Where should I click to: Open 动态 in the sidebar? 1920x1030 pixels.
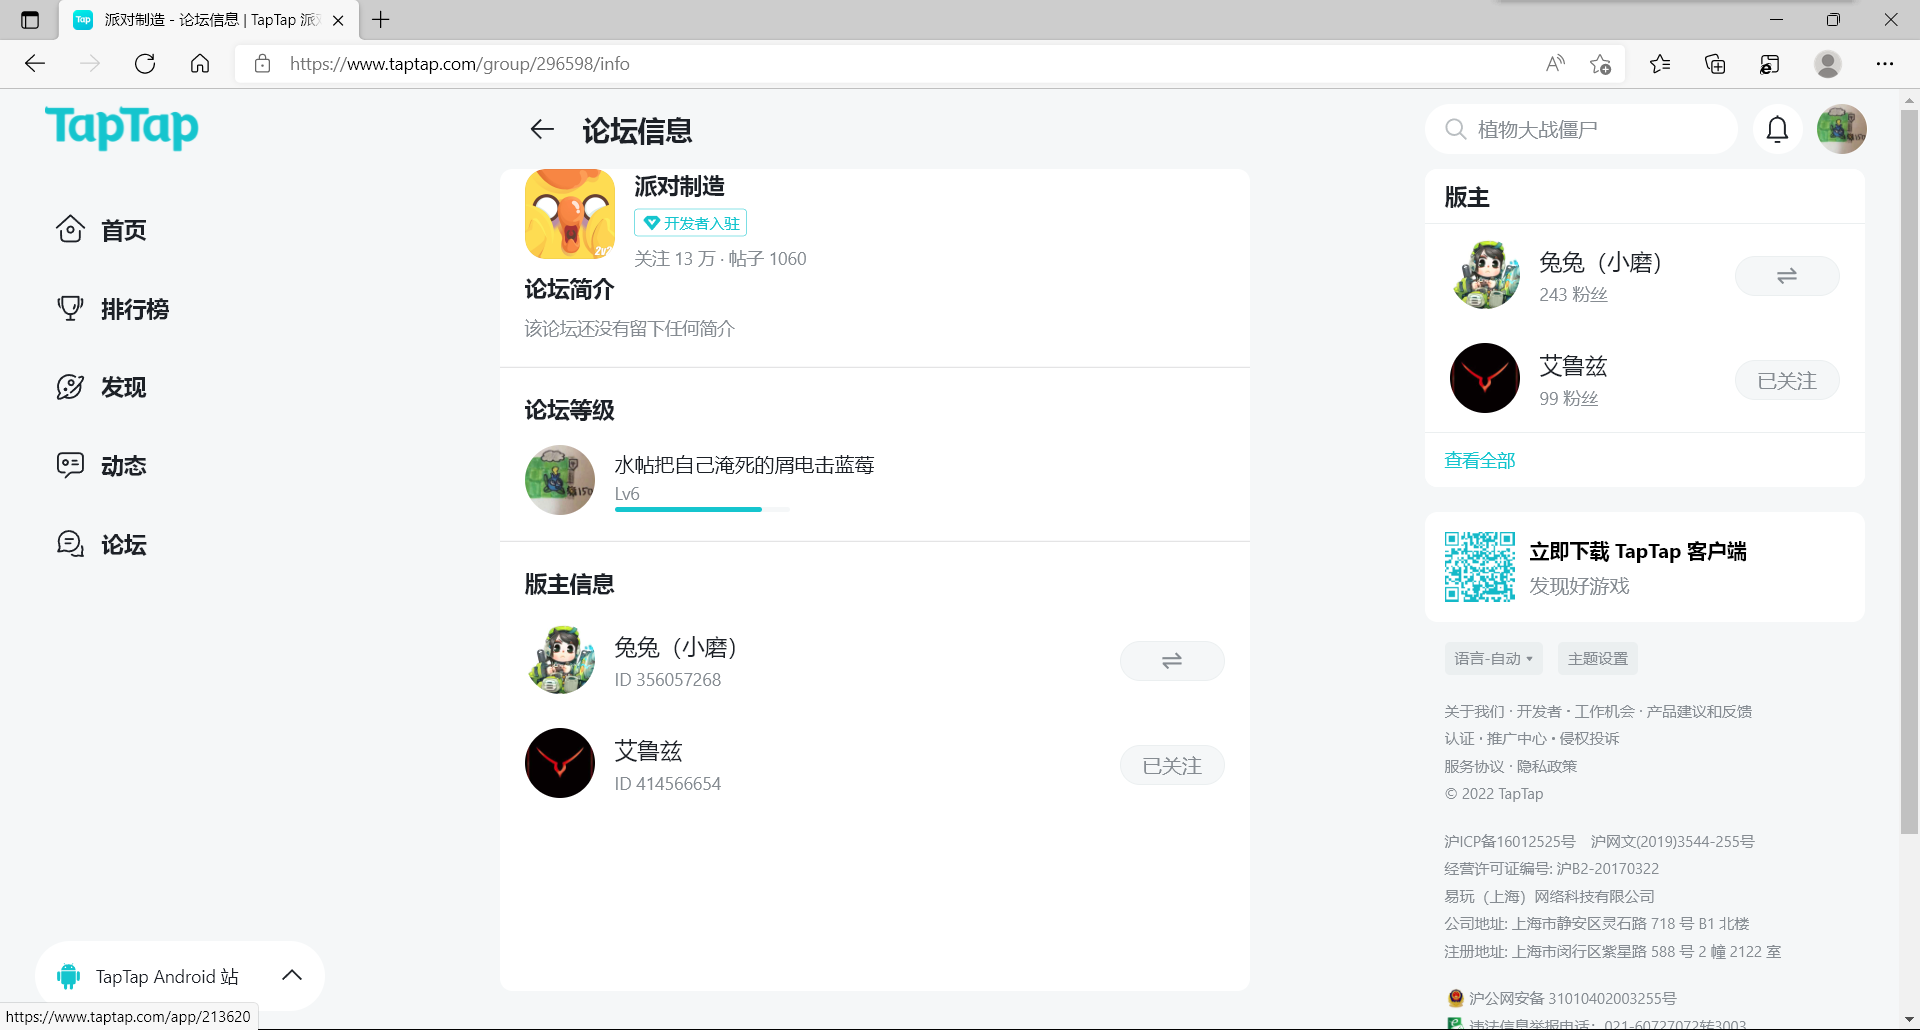tap(101, 466)
